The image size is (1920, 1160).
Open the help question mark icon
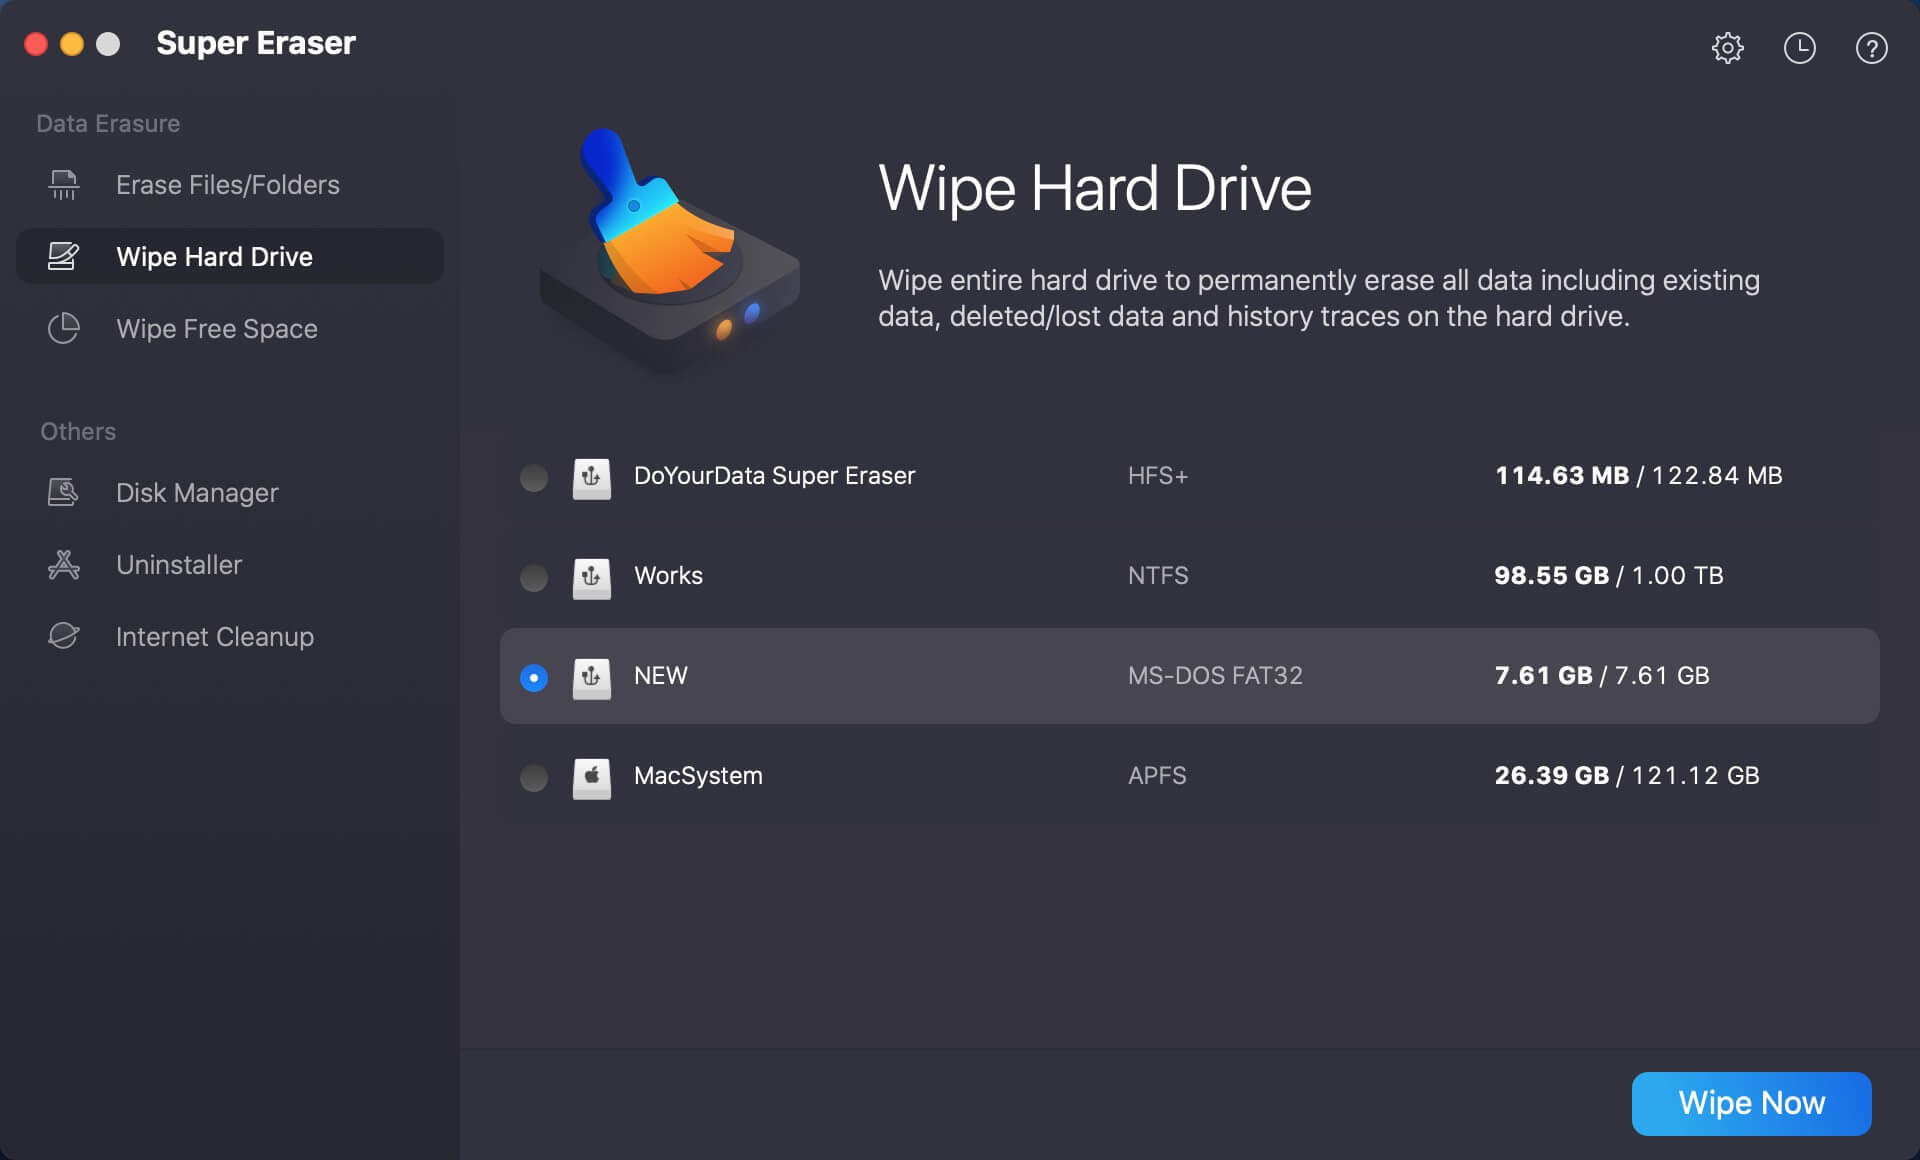[1871, 48]
